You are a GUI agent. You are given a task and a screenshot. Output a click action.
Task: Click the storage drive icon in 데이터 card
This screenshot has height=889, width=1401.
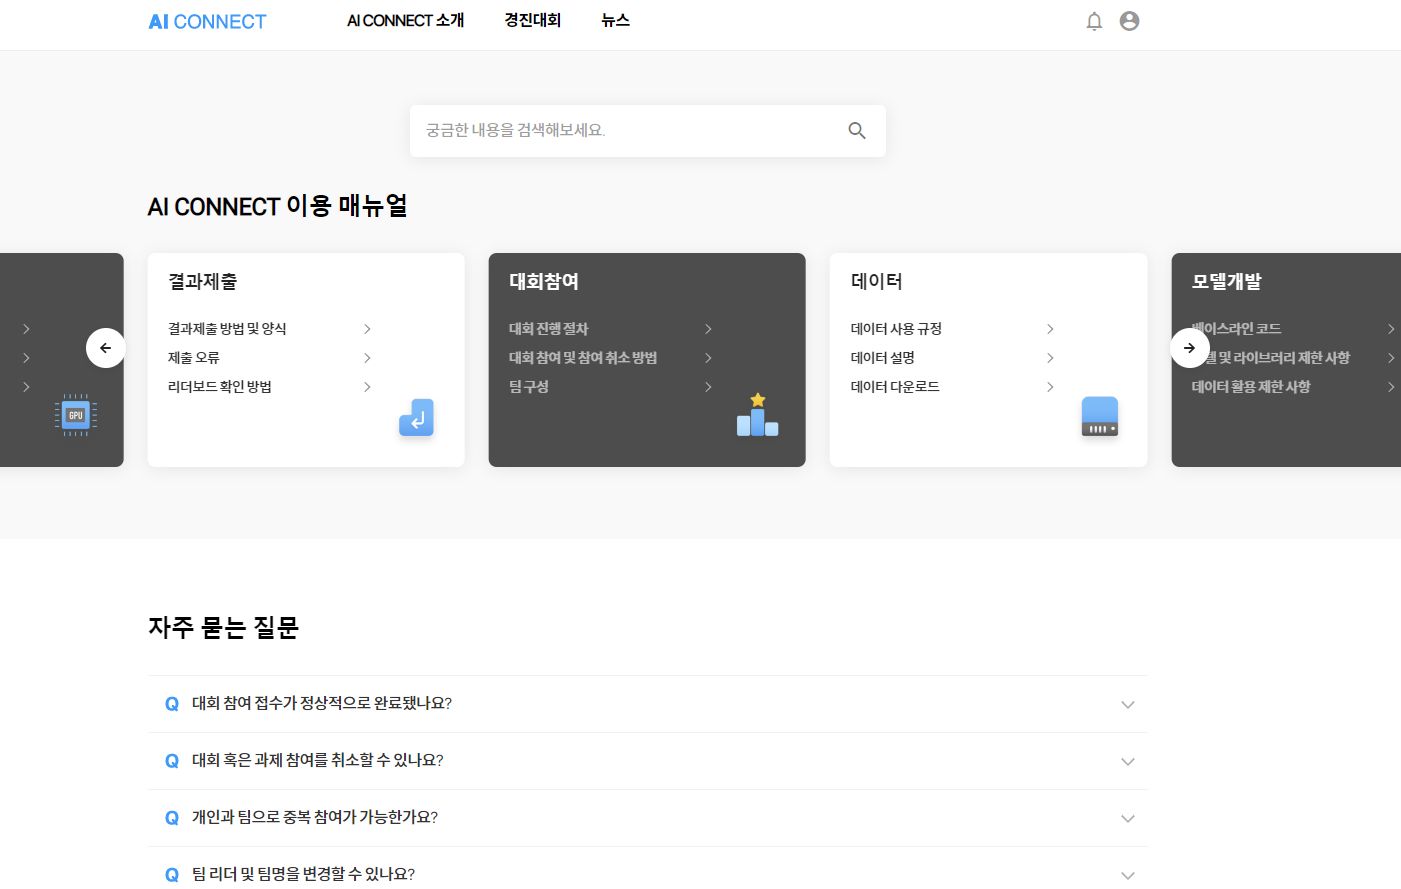click(x=1099, y=416)
